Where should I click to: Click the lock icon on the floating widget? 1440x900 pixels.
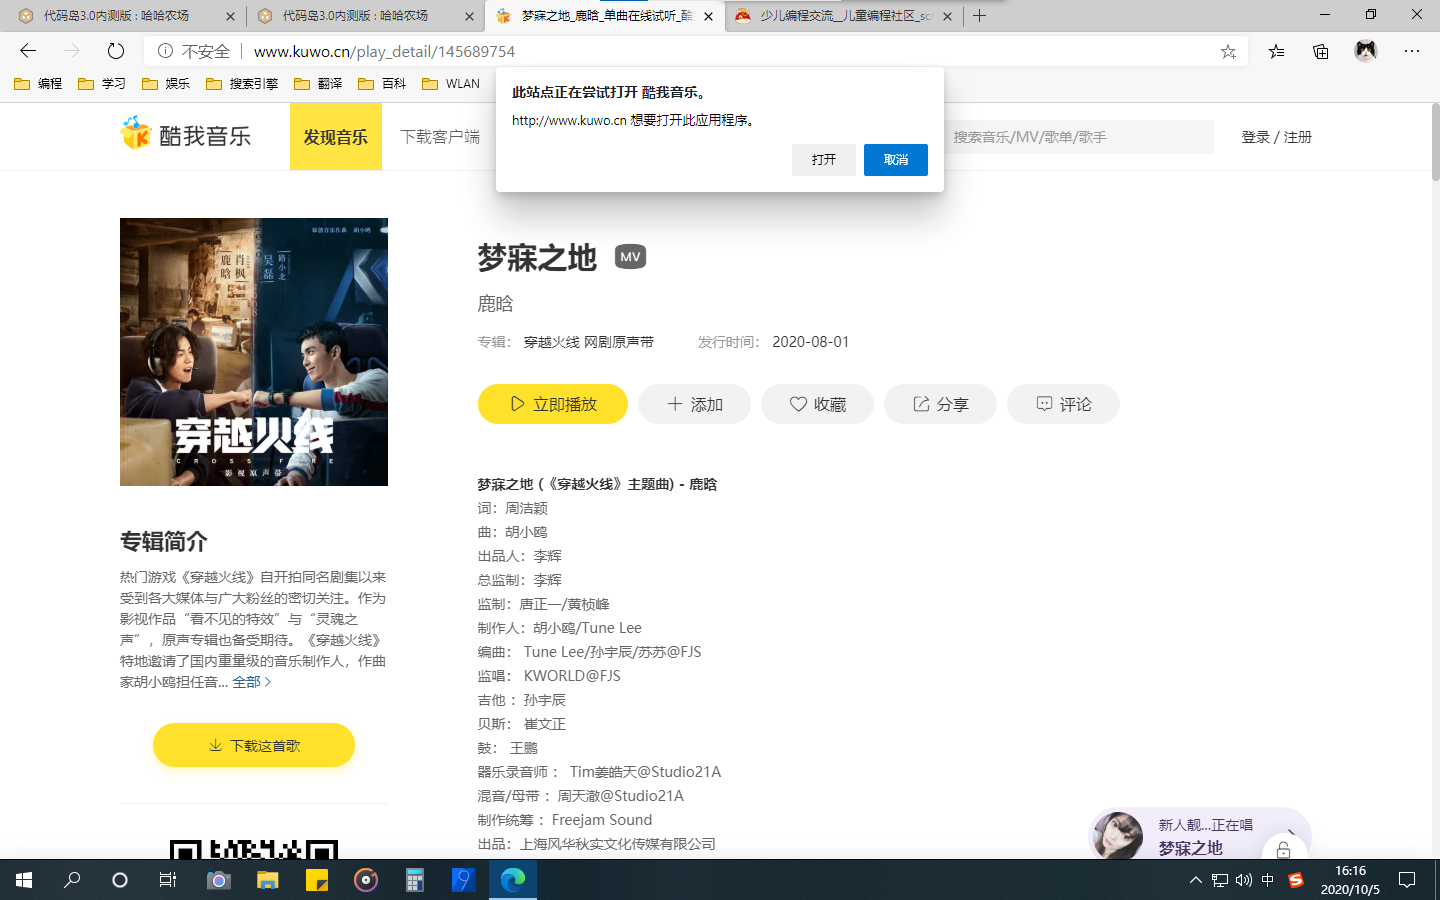(x=1283, y=850)
